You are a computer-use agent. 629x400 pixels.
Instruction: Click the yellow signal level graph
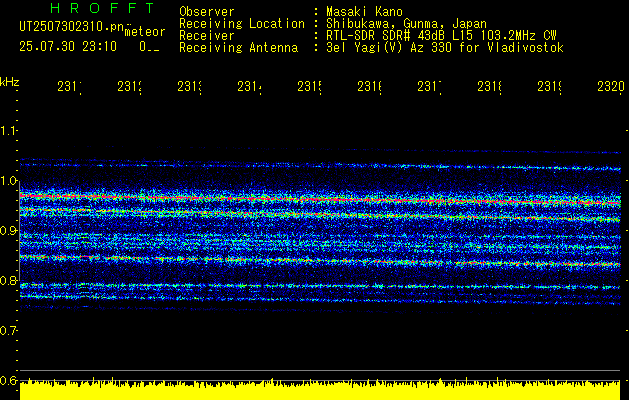tap(320, 390)
